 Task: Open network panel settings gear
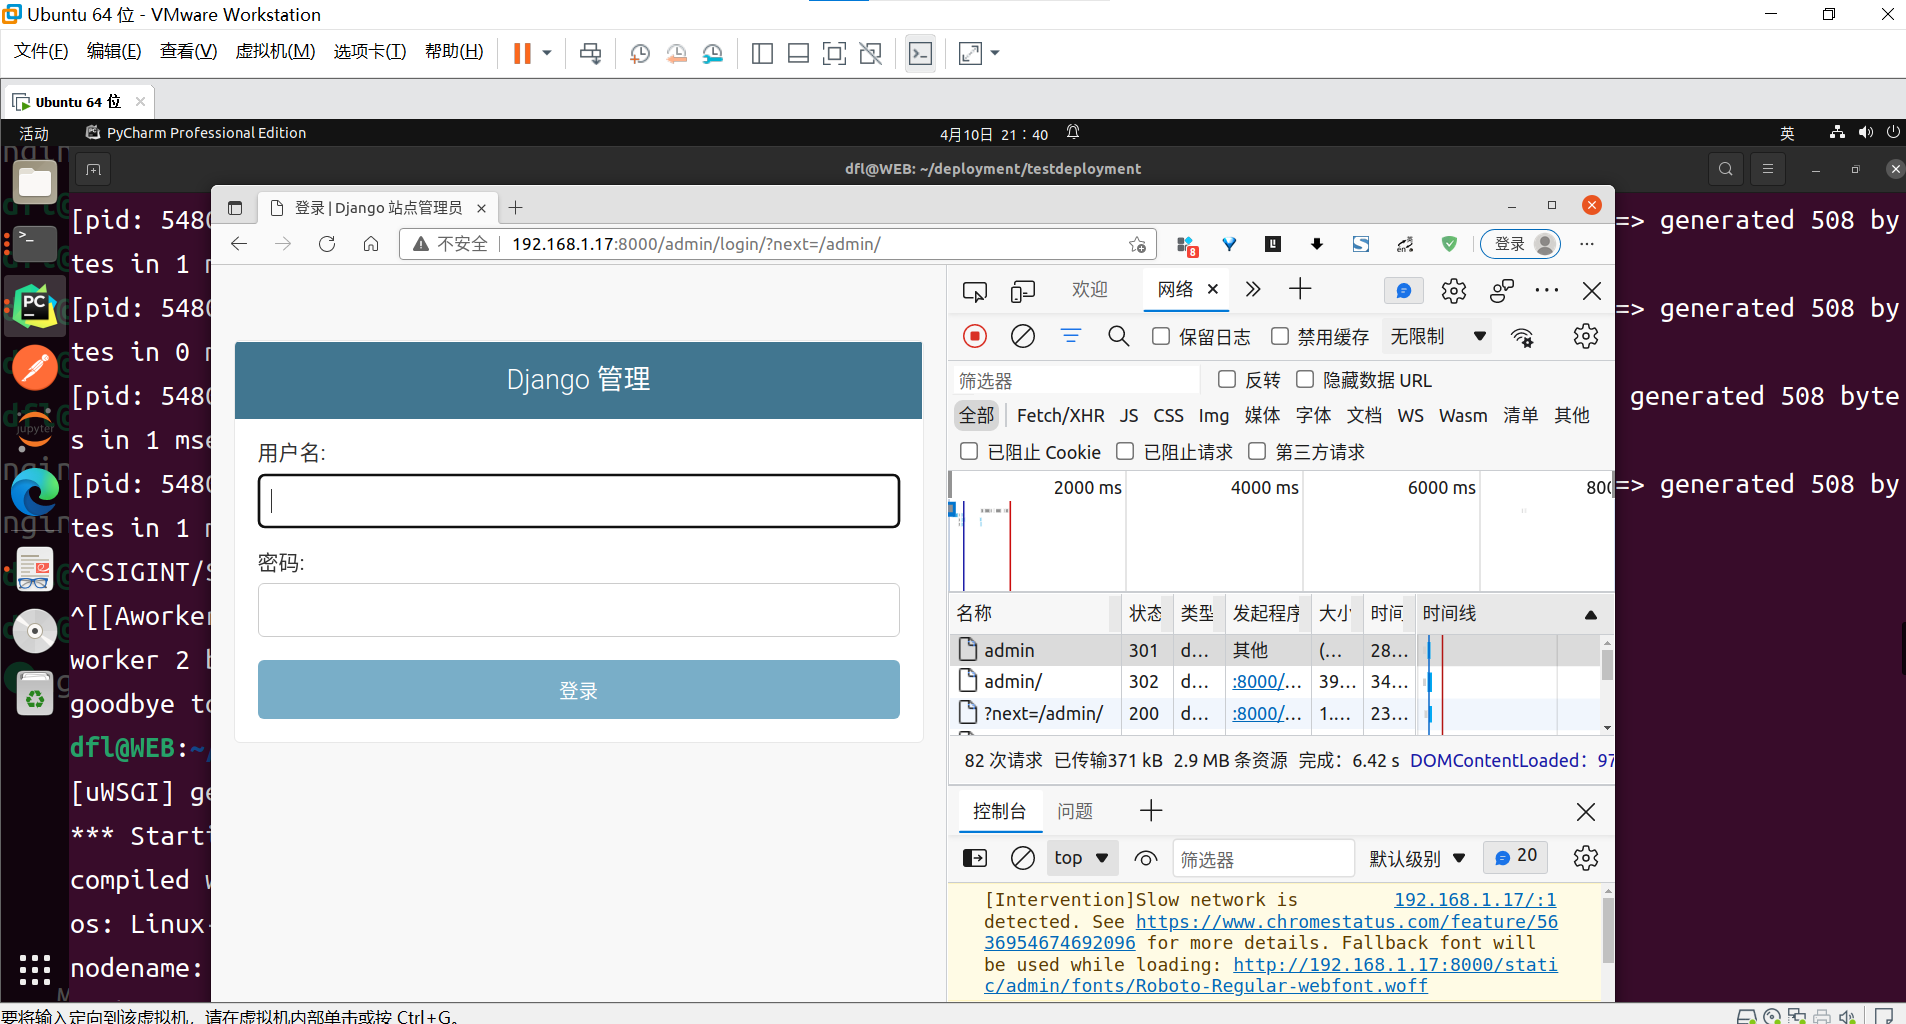click(x=1585, y=336)
